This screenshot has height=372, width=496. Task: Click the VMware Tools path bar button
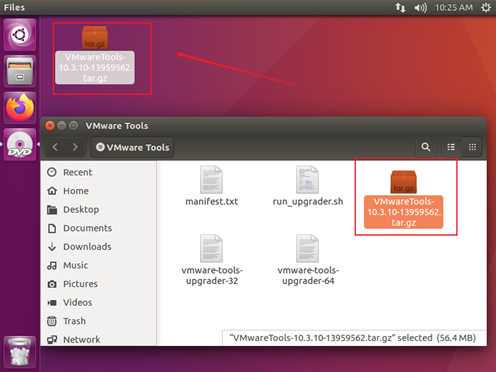pos(133,147)
